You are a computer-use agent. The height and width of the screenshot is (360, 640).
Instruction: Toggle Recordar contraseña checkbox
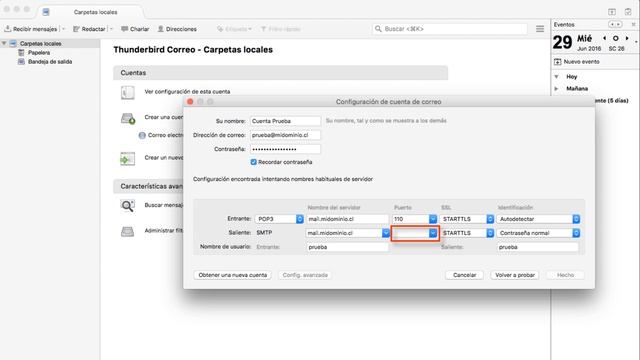click(x=253, y=162)
